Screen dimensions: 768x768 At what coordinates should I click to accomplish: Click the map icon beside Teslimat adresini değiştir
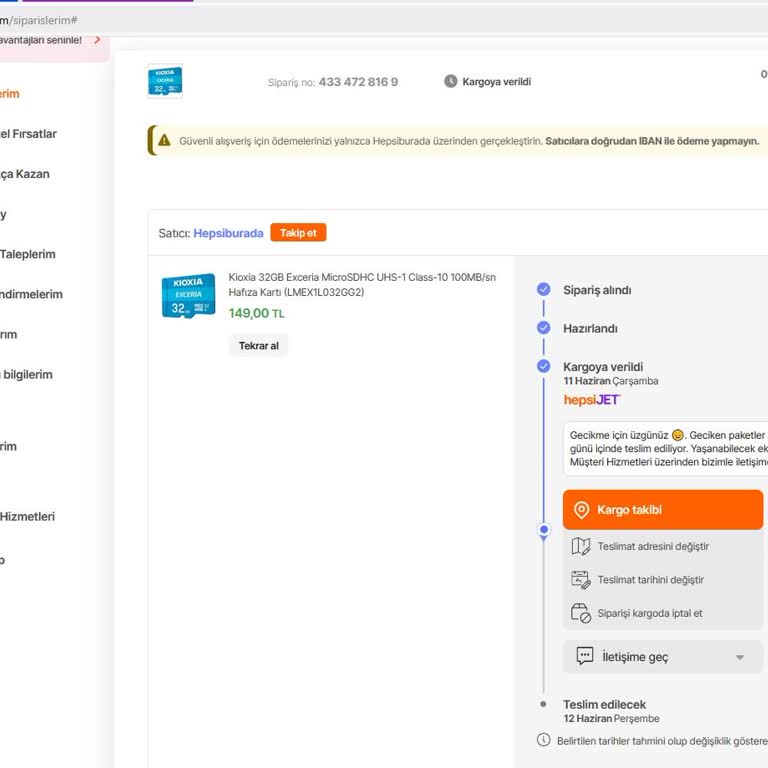[581, 546]
